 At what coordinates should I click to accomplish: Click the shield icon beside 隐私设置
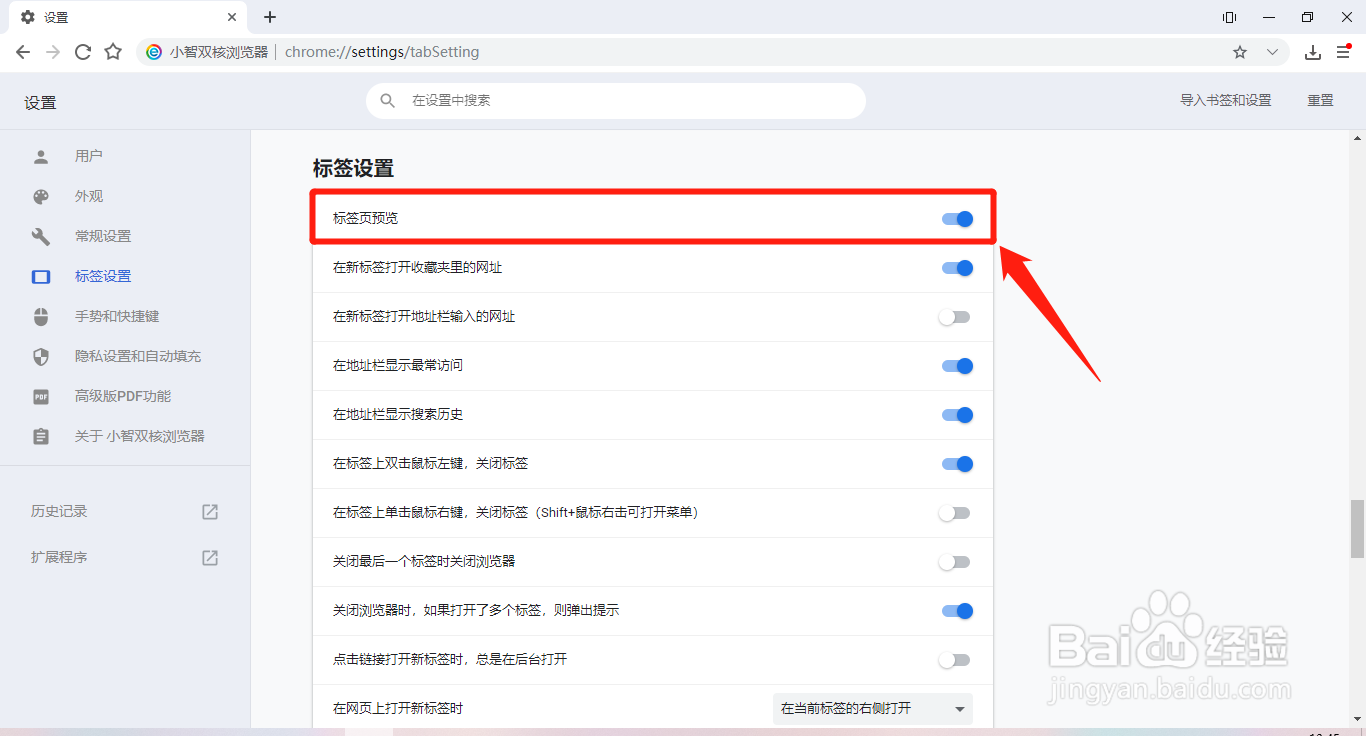click(x=41, y=356)
